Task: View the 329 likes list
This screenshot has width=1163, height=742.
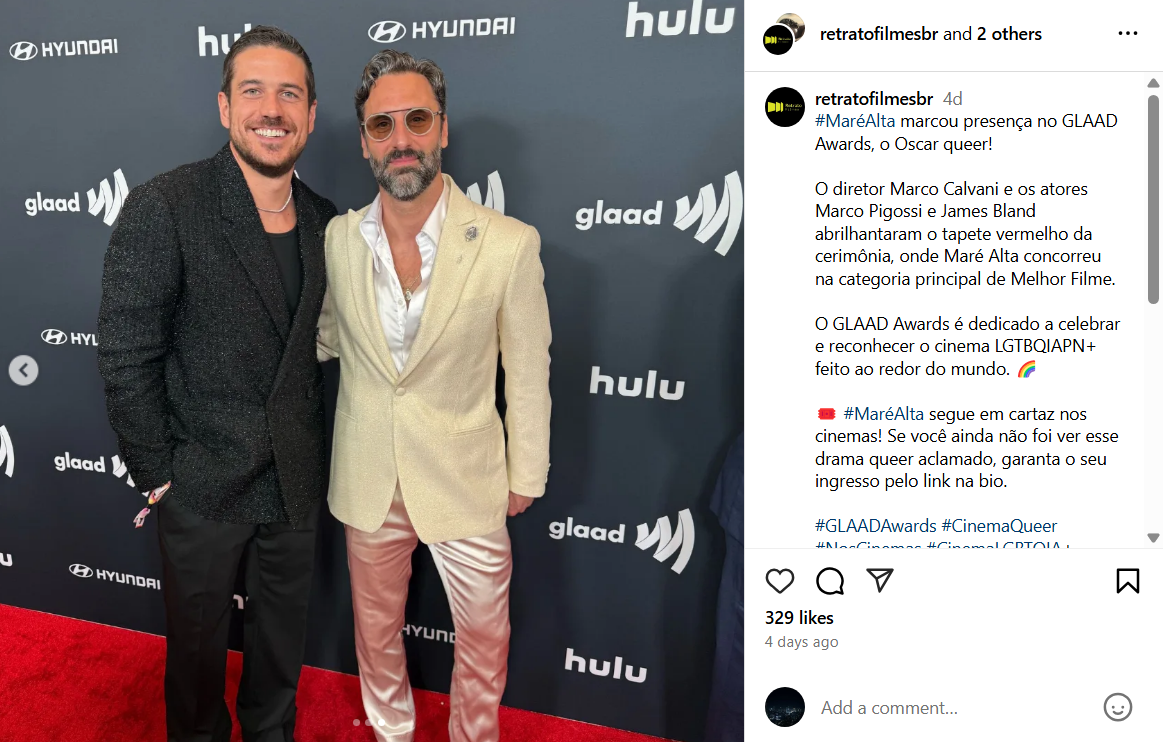Action: (x=799, y=618)
